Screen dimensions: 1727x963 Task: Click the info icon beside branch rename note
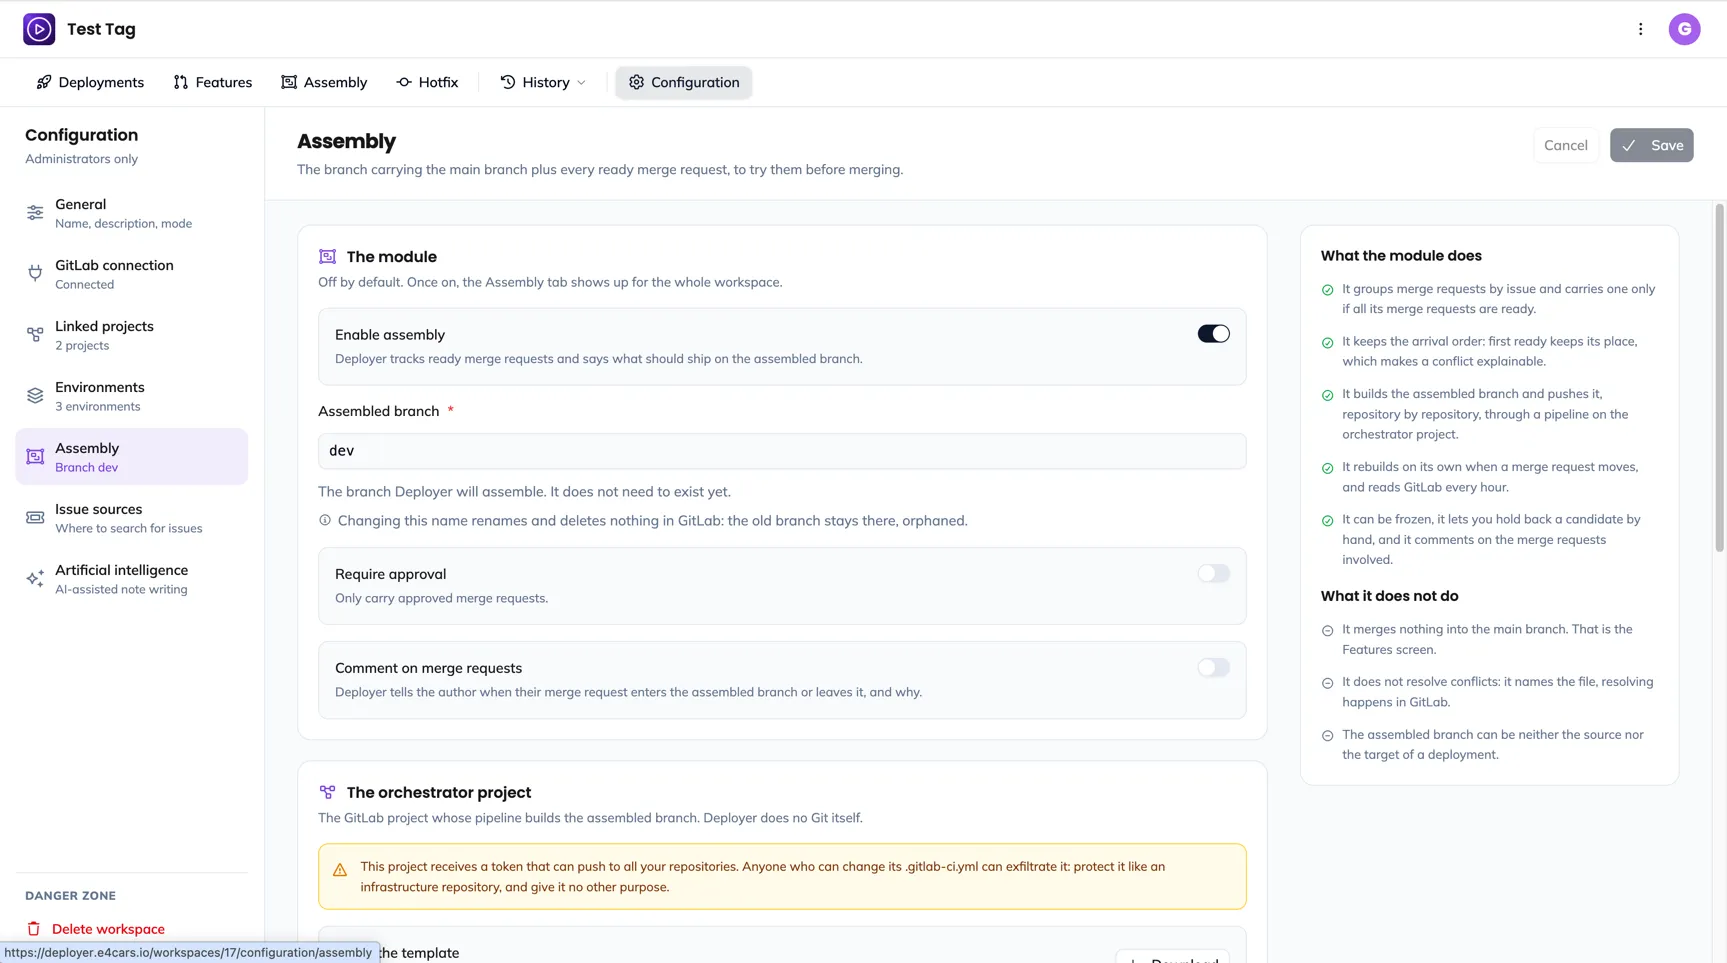coord(325,520)
